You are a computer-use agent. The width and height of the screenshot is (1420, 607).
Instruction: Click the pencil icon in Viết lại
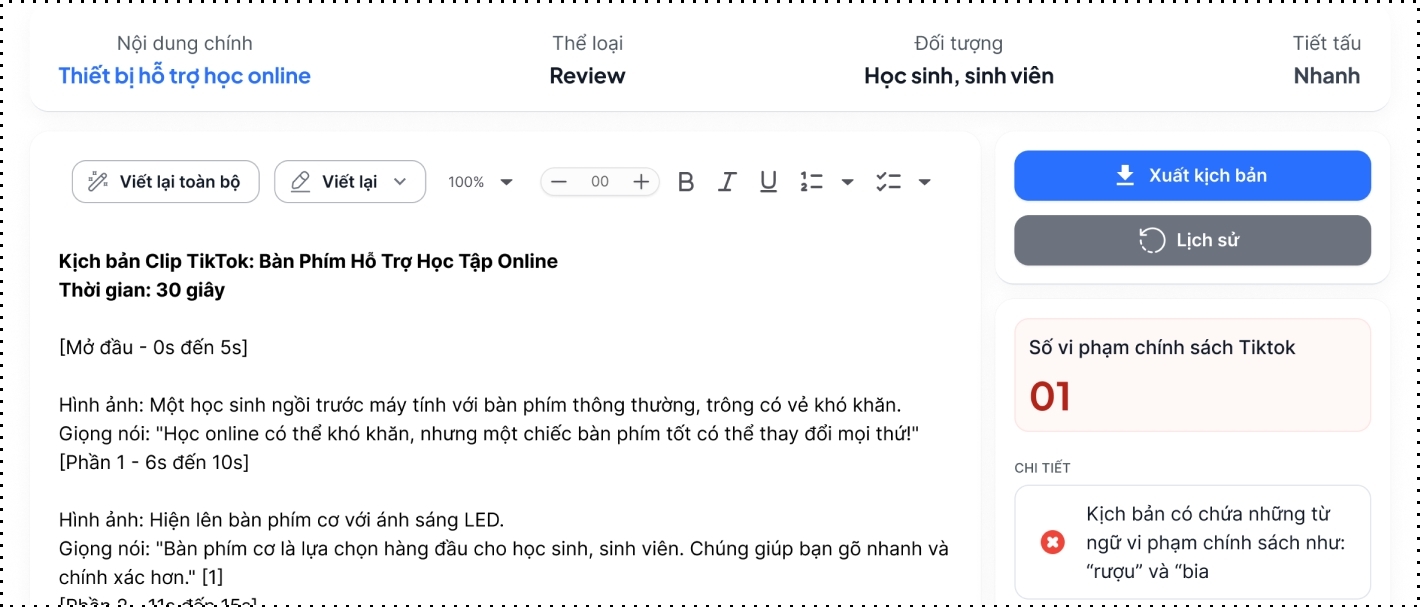point(300,182)
